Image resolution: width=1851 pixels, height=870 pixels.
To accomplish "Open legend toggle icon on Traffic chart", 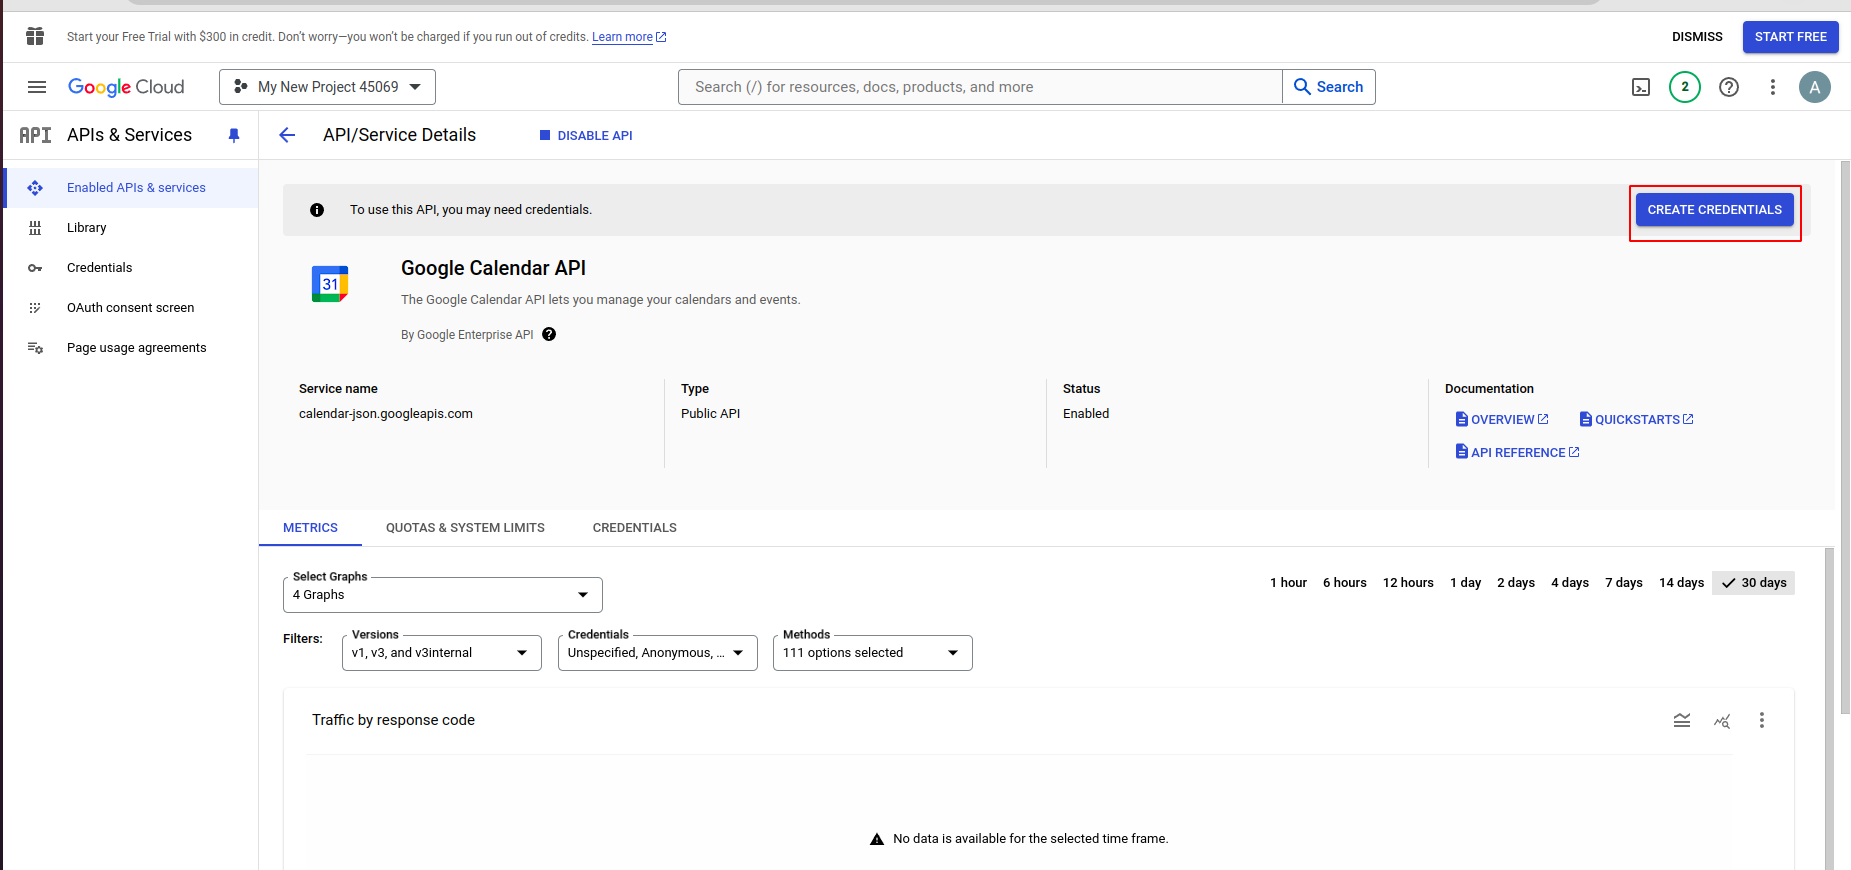I will coord(1682,720).
